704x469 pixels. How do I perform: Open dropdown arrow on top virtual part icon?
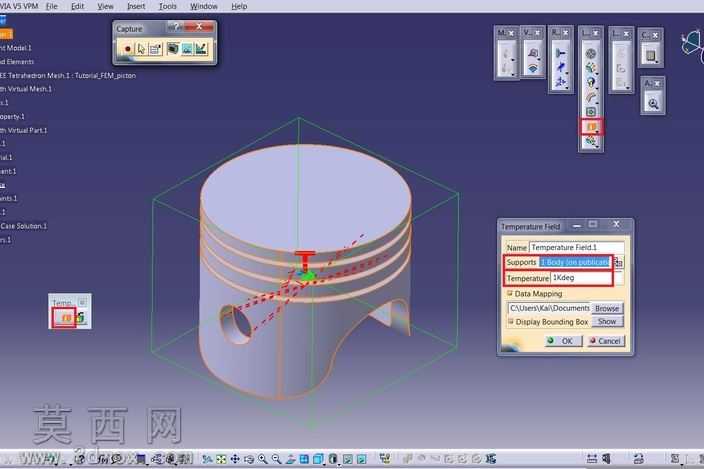click(x=539, y=59)
